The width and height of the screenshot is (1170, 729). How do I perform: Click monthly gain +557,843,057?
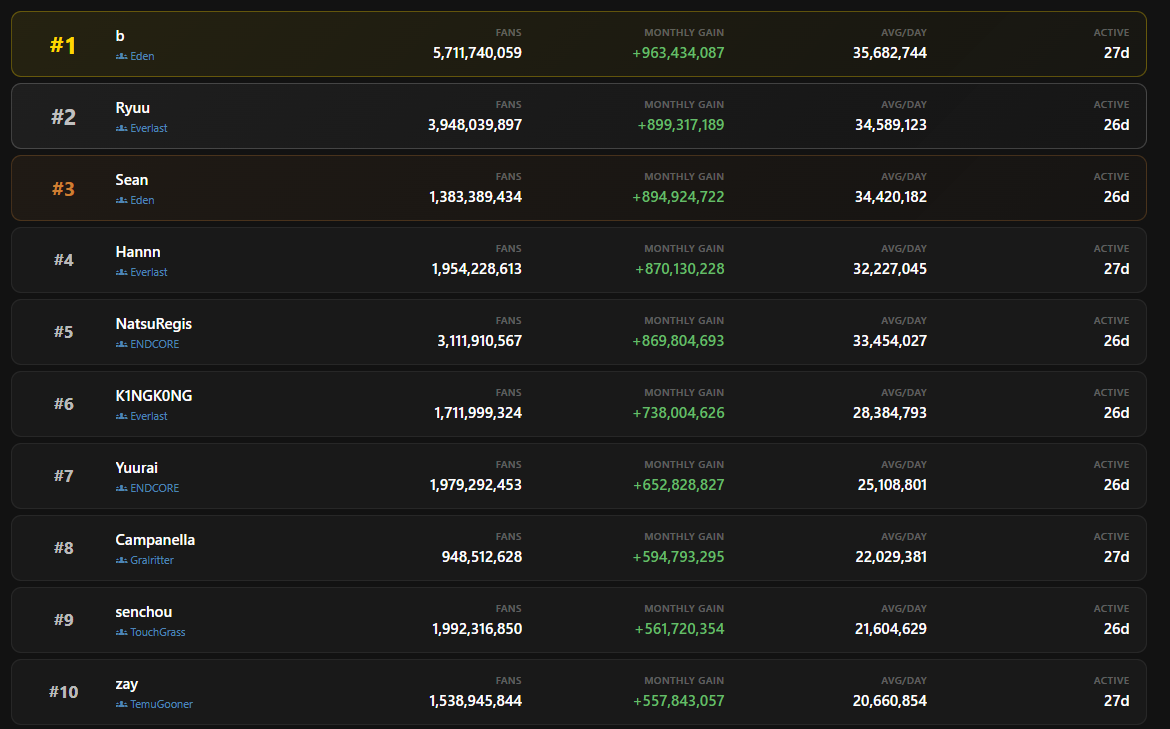pyautogui.click(x=679, y=701)
